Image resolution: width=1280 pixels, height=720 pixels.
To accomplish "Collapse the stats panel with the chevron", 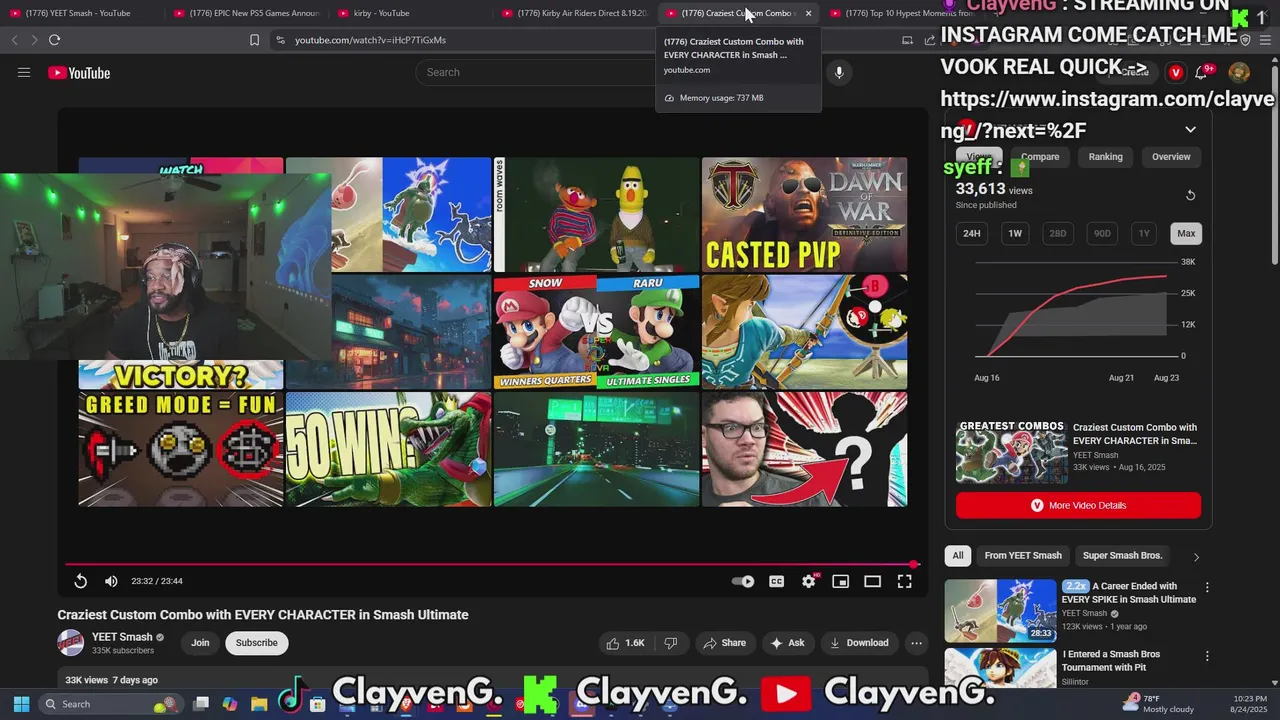I will (x=1190, y=130).
